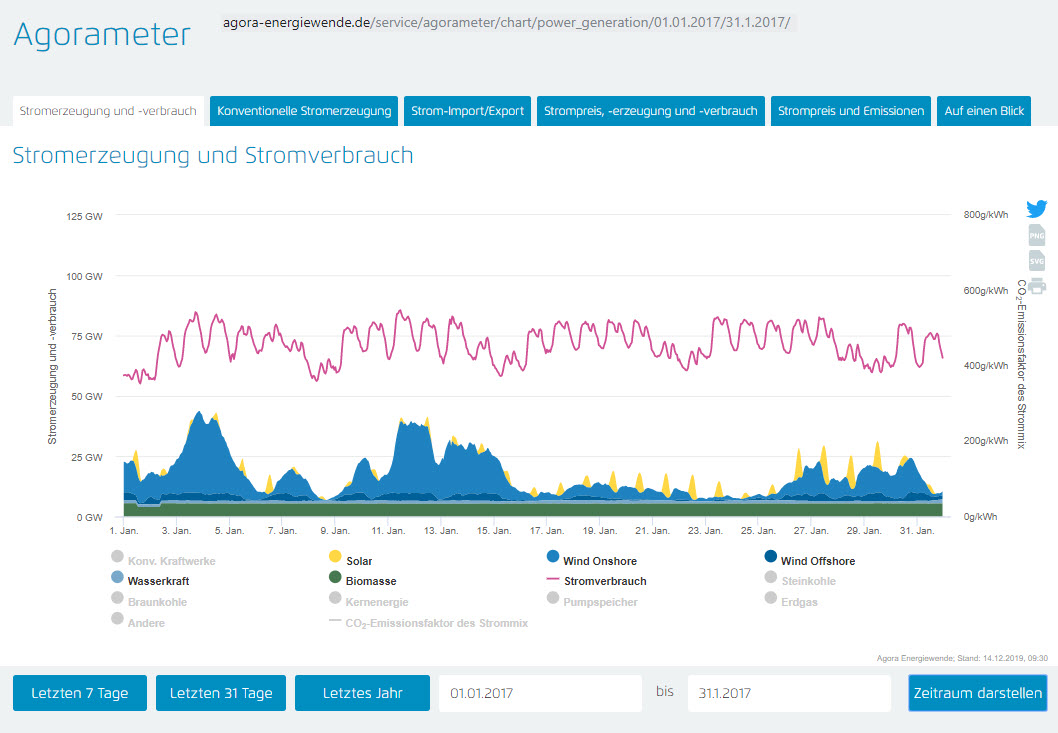This screenshot has height=733, width=1058.
Task: Switch to Konventionelle Stromerzeugung tab
Action: pos(304,111)
